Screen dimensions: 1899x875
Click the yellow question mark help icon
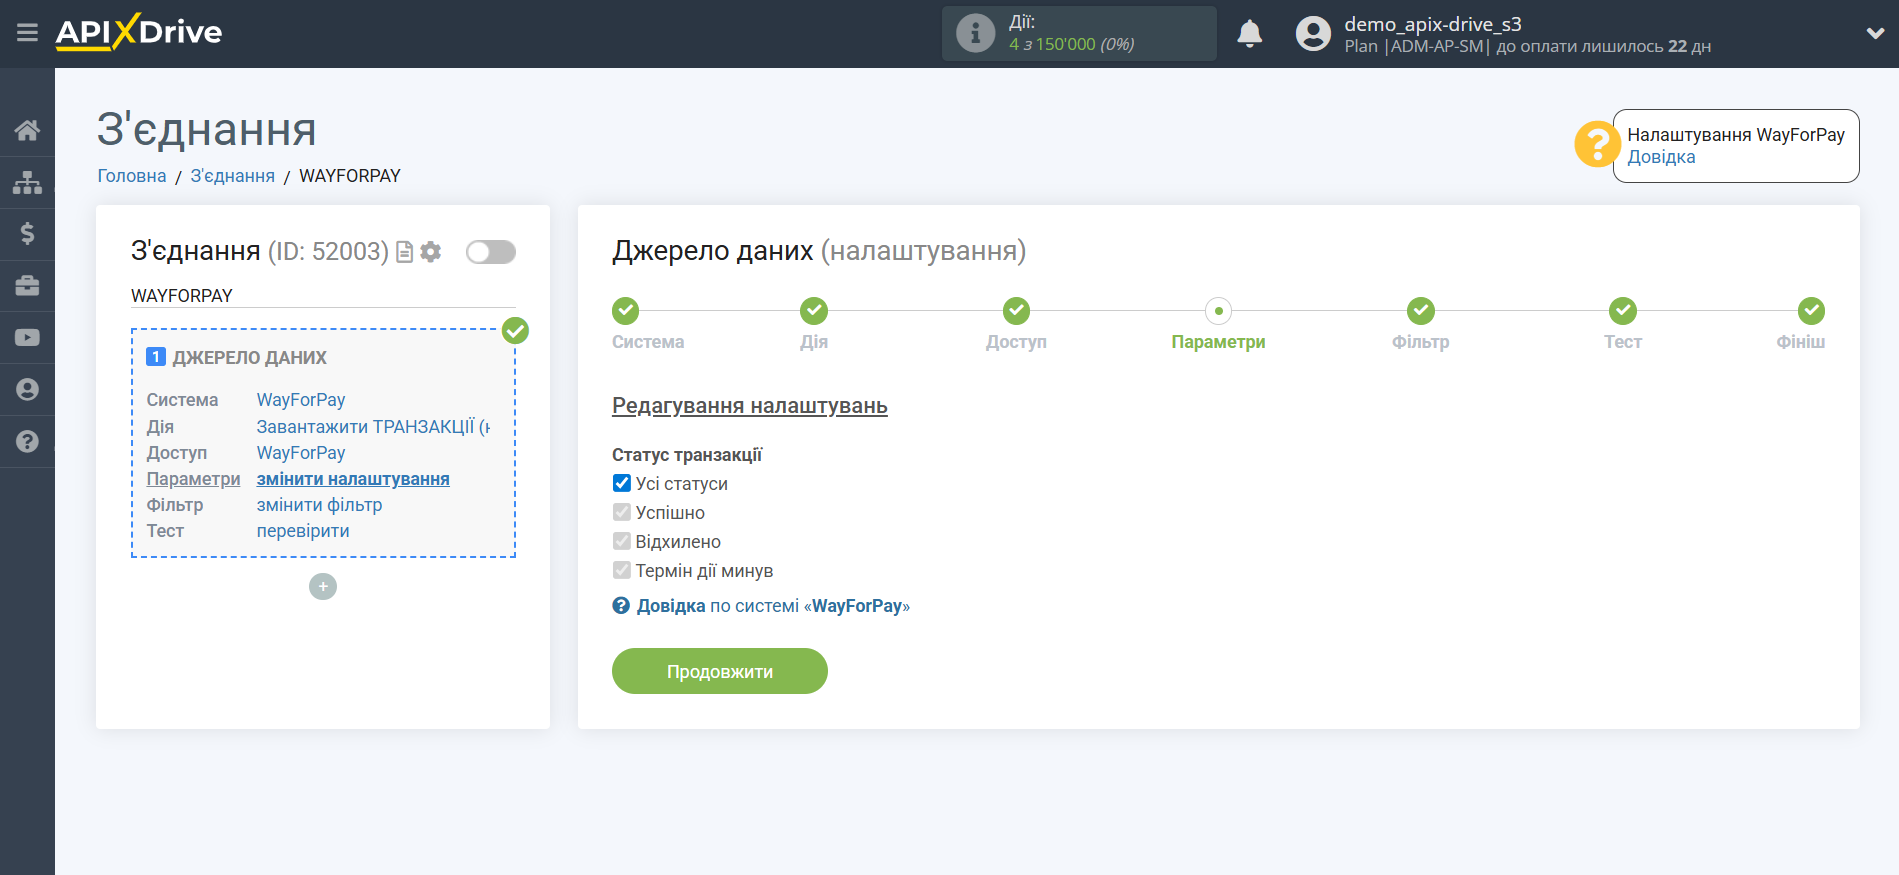pyautogui.click(x=1597, y=144)
